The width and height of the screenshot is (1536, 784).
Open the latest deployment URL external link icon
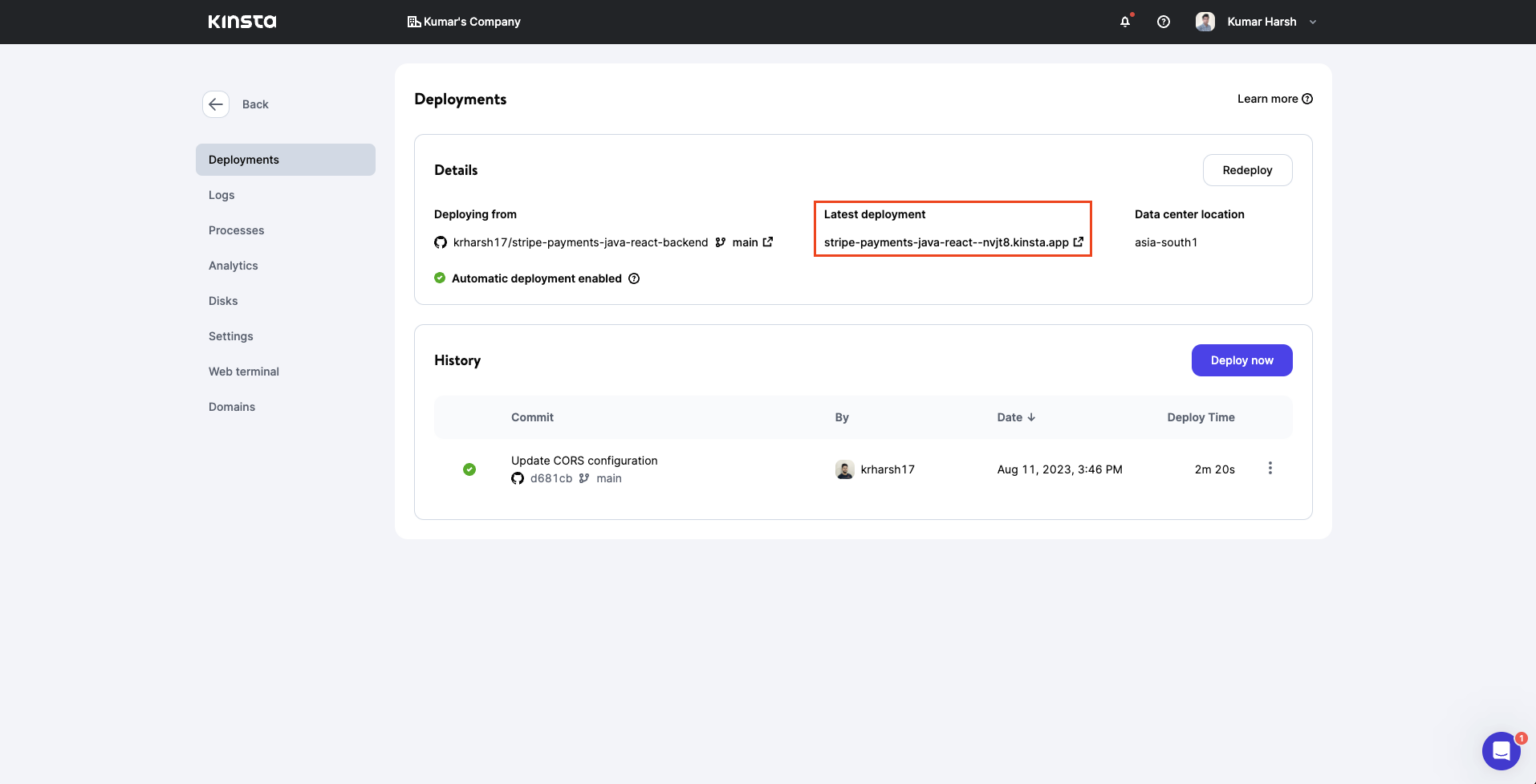[1078, 242]
